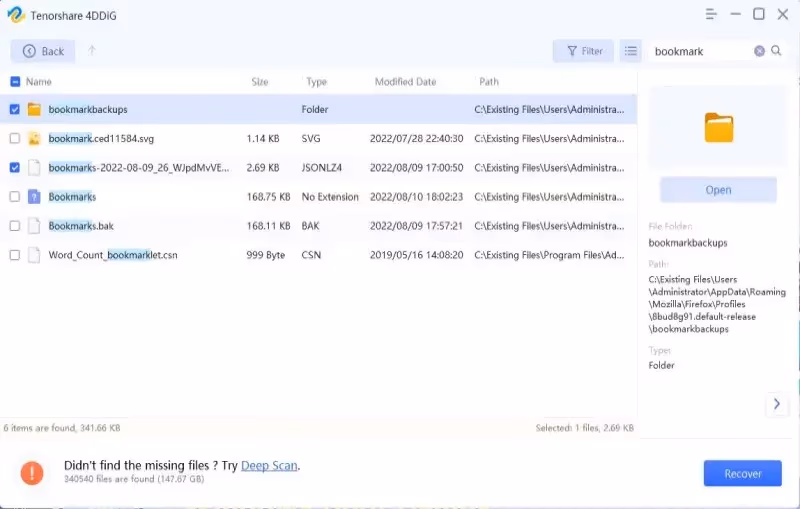The width and height of the screenshot is (800, 509).
Task: Click the No Extension type cell
Action: pyautogui.click(x=330, y=196)
